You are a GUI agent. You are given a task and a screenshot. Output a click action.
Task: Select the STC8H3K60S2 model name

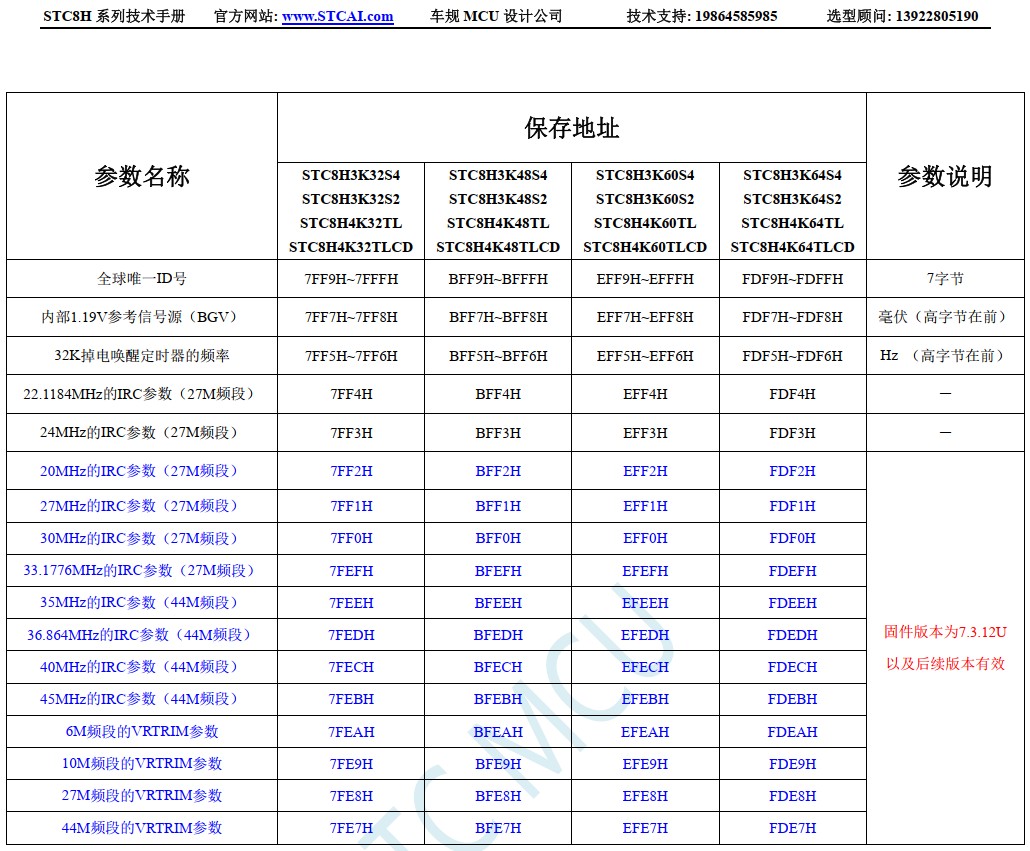645,199
